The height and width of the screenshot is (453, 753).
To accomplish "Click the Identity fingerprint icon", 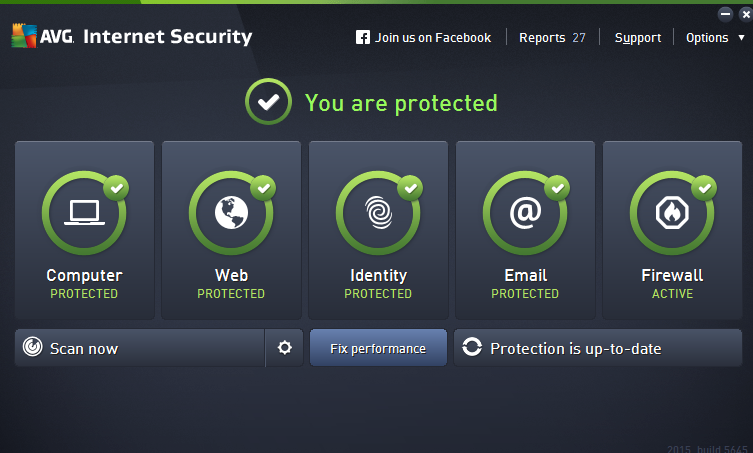I will tap(378, 213).
